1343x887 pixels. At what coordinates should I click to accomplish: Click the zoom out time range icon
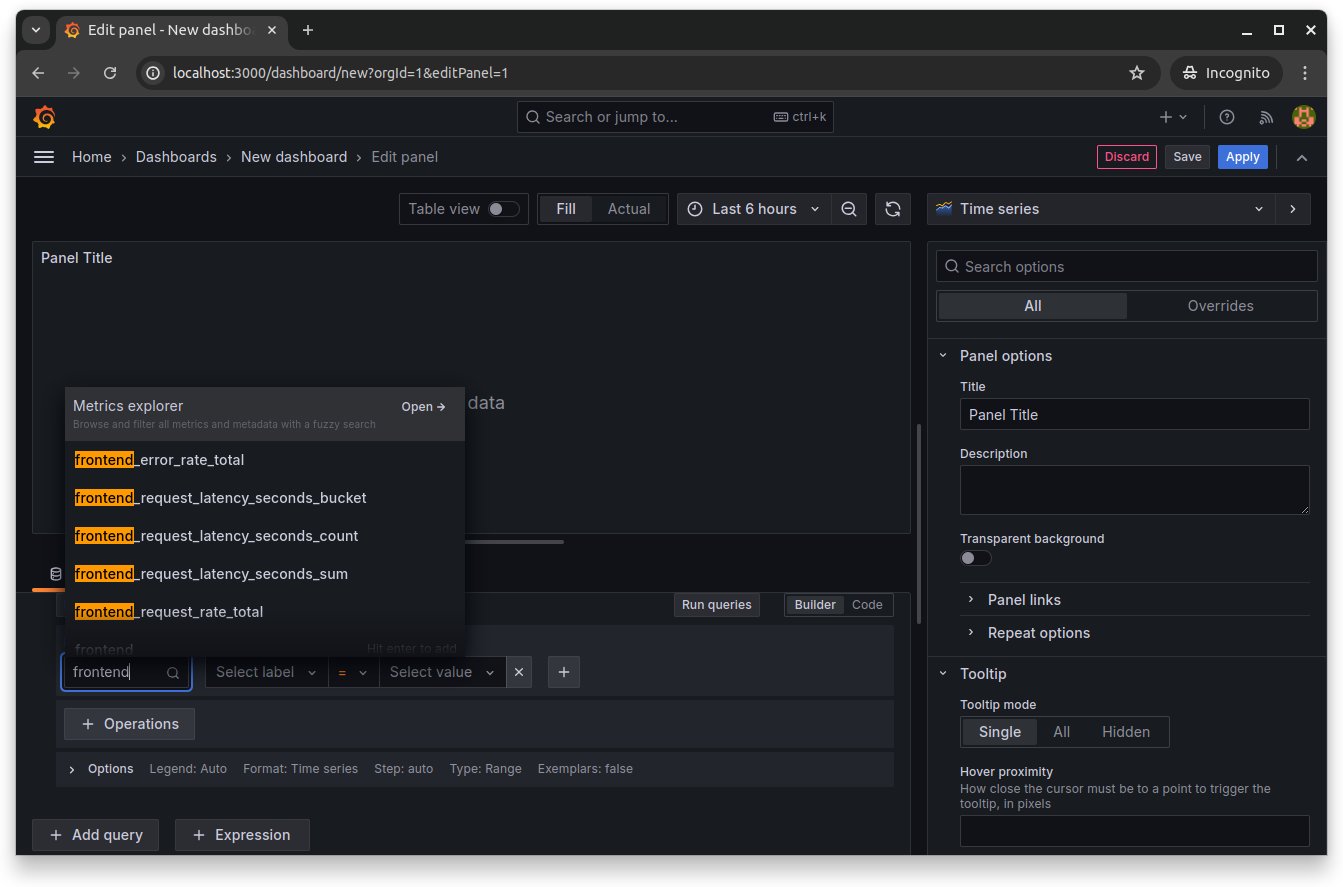click(x=849, y=209)
